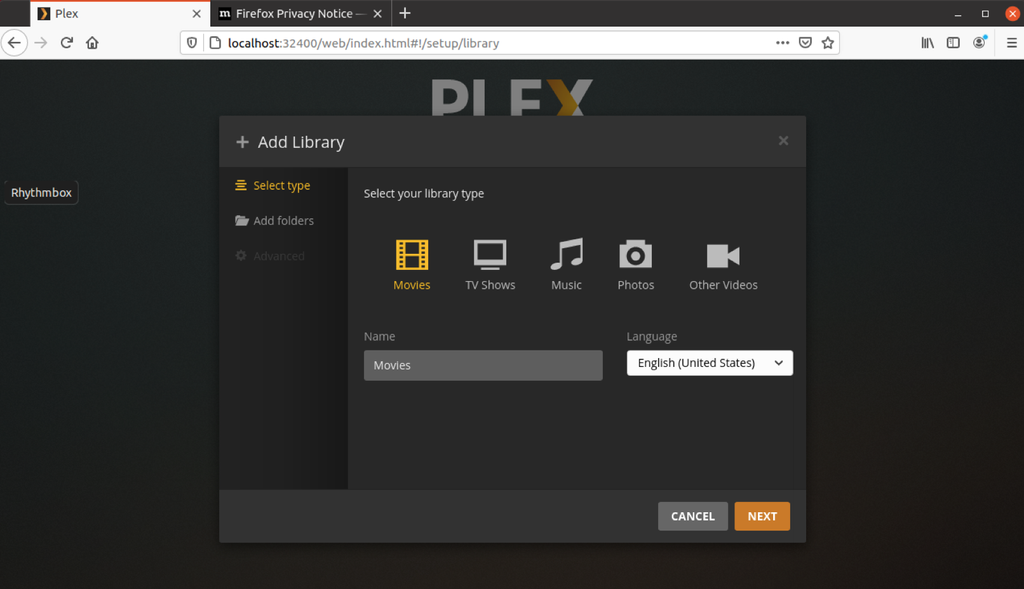Click the tracking protection shield icon
Screen dimensions: 1024x589
click(190, 43)
